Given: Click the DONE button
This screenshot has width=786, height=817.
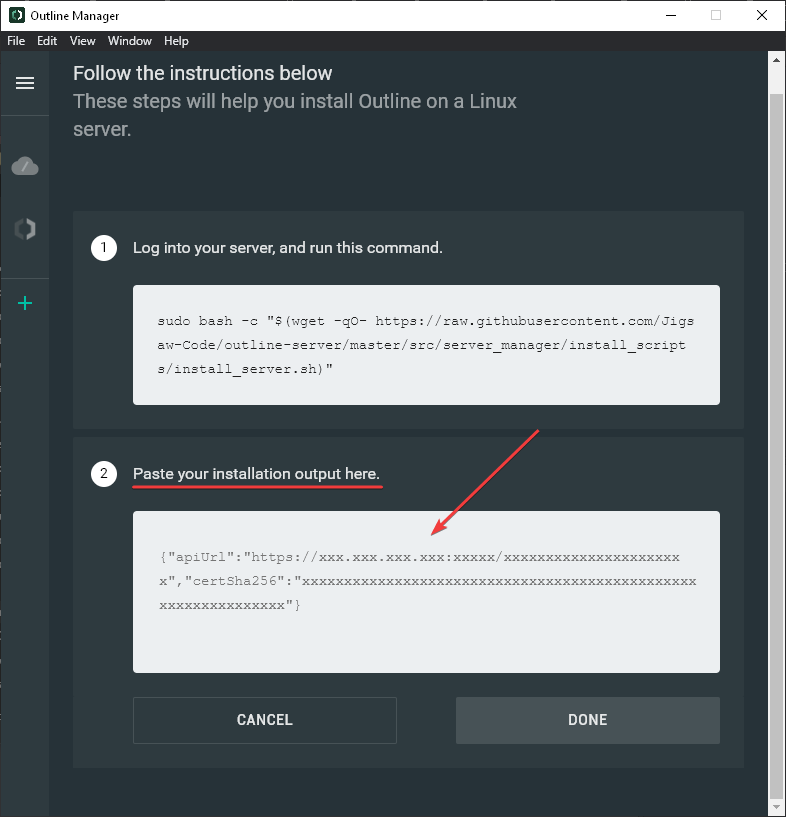Looking at the screenshot, I should [x=588, y=720].
